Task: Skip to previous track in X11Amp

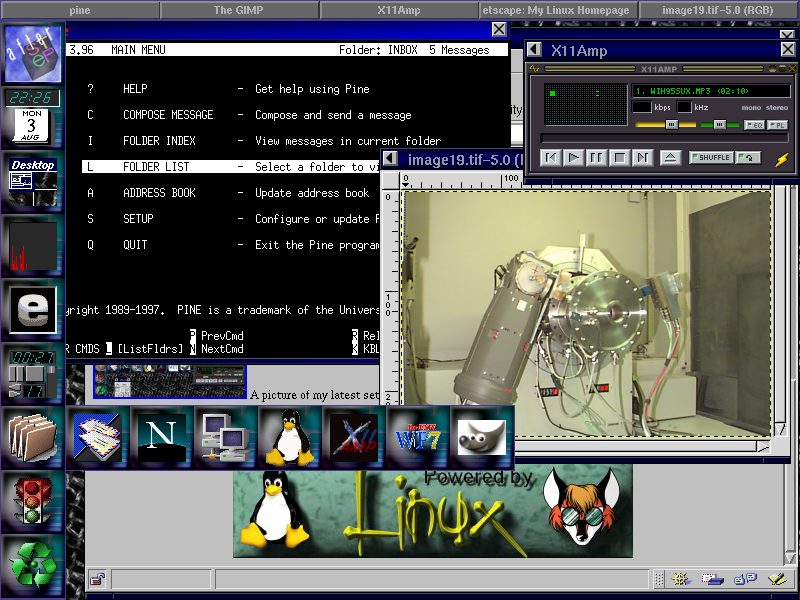Action: [x=551, y=158]
